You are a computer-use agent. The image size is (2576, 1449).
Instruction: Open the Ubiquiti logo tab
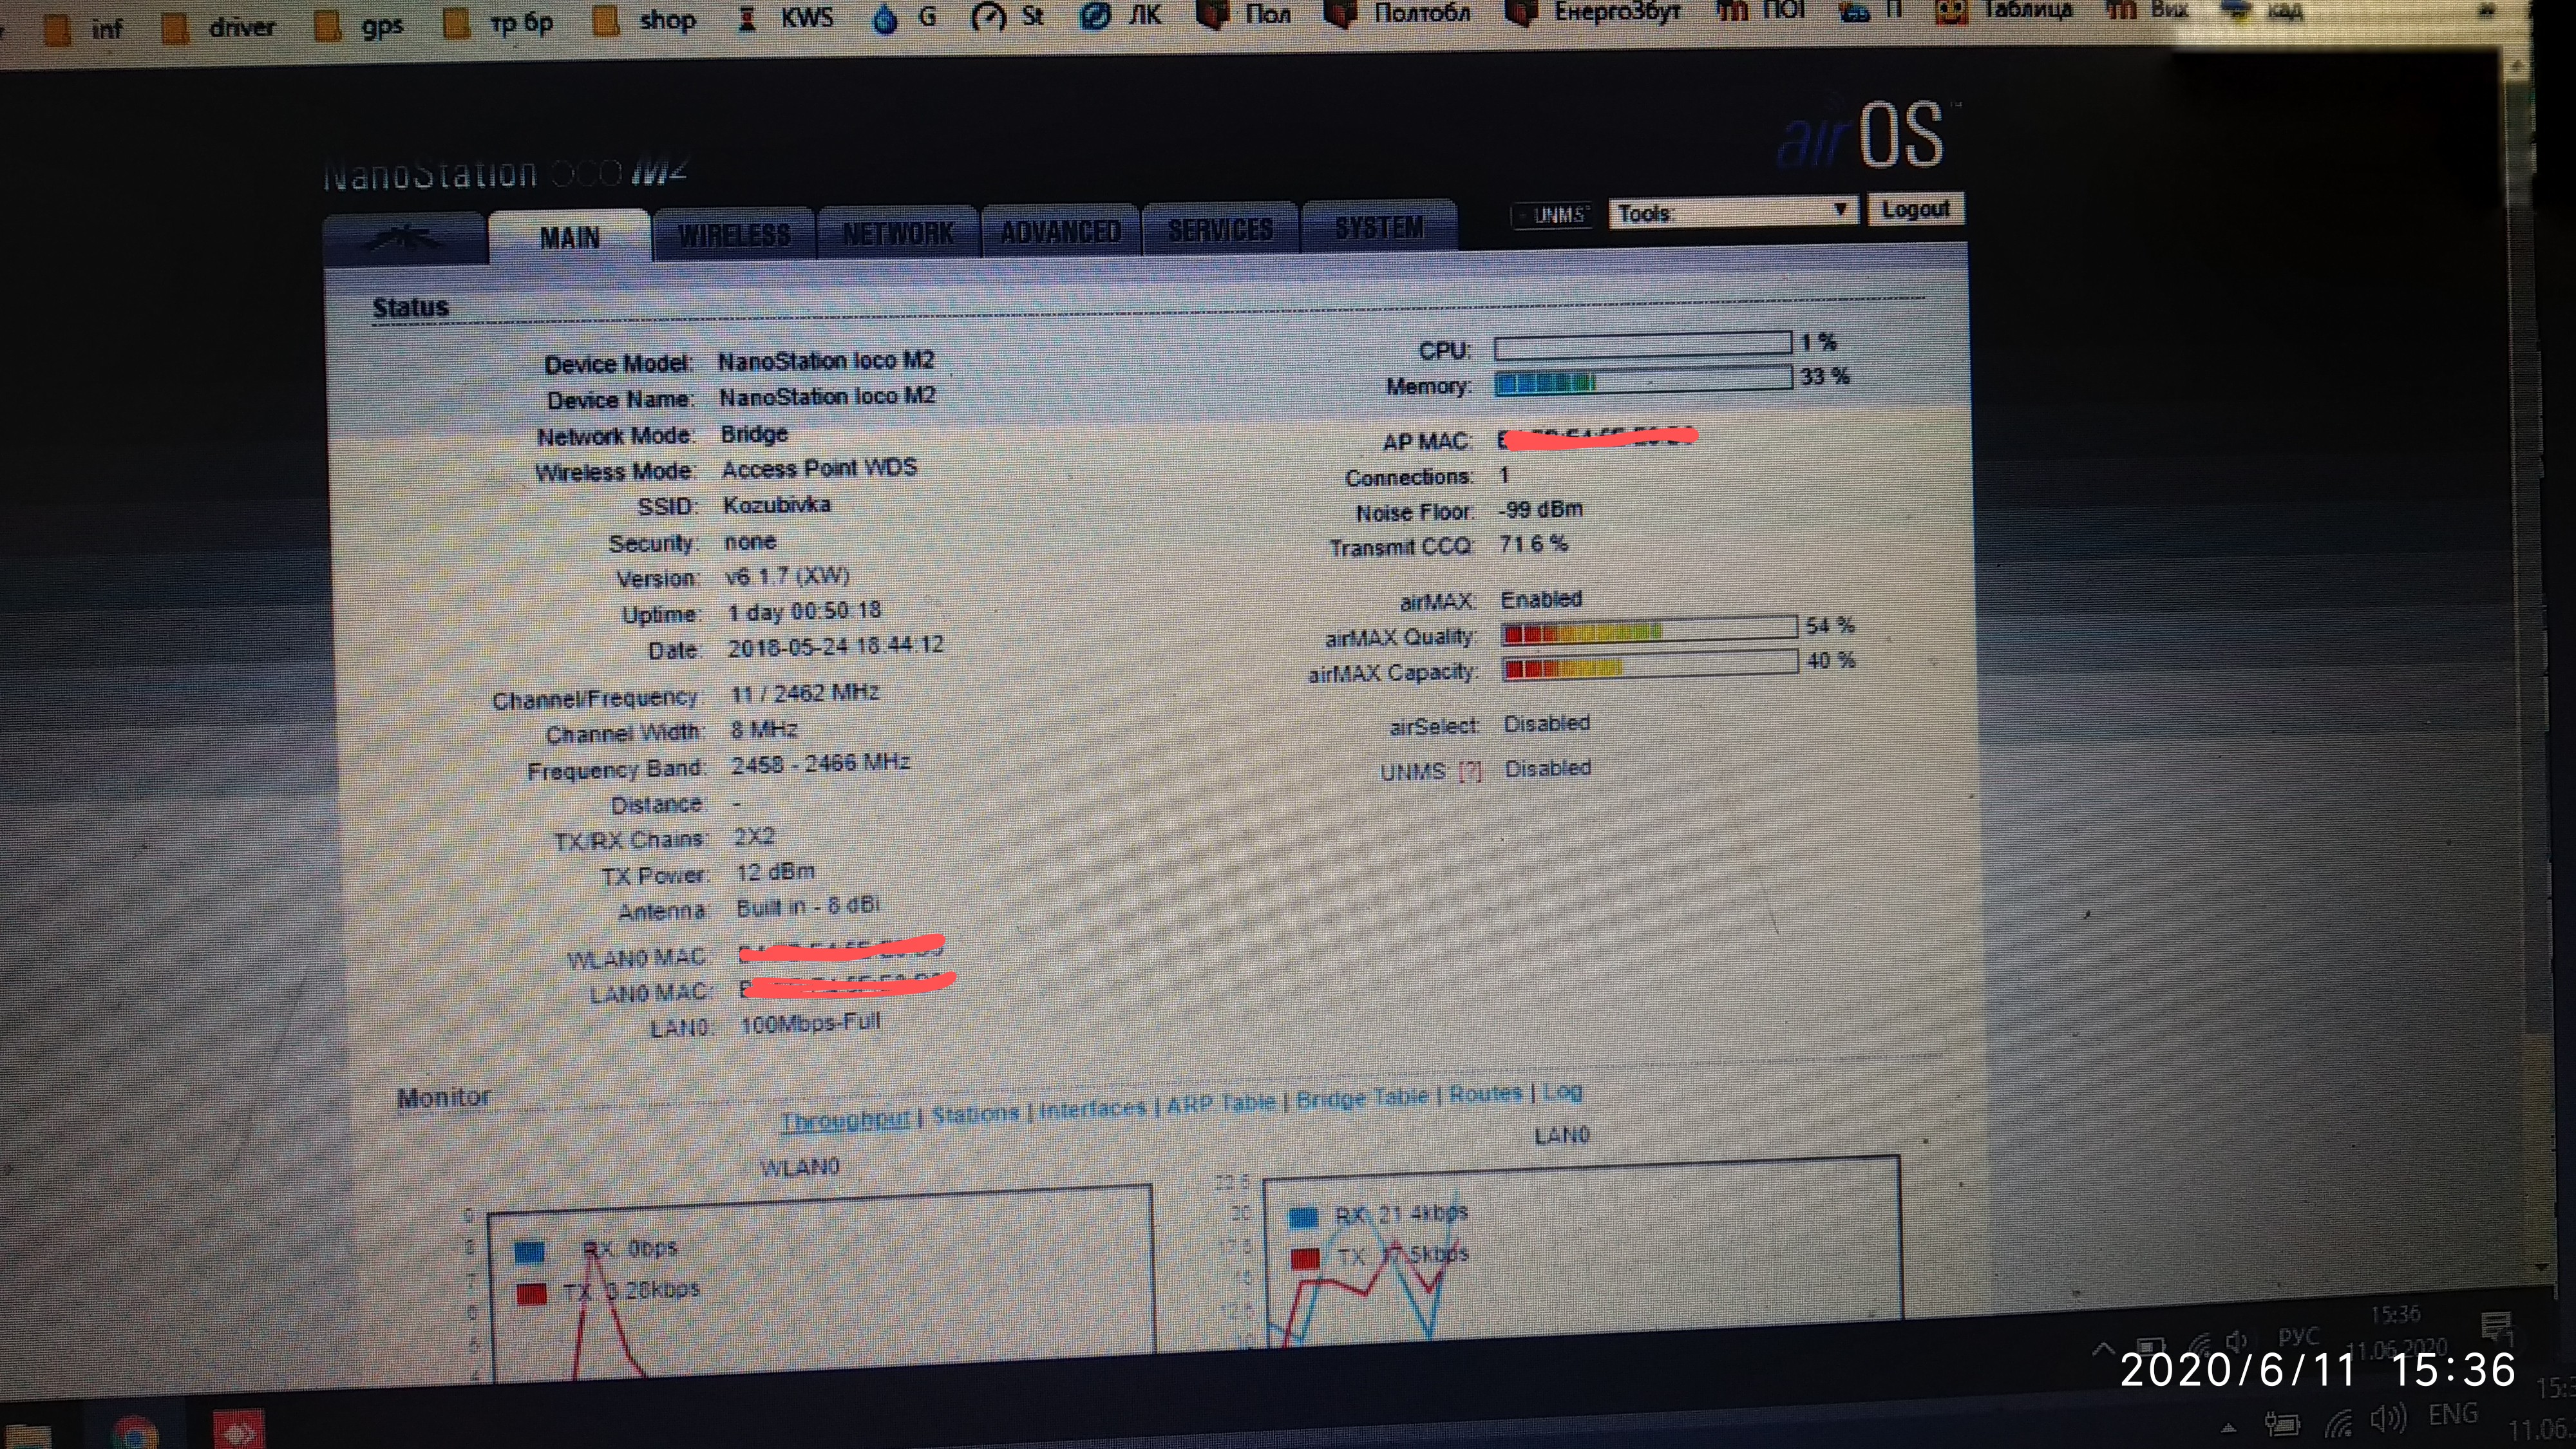[x=405, y=239]
